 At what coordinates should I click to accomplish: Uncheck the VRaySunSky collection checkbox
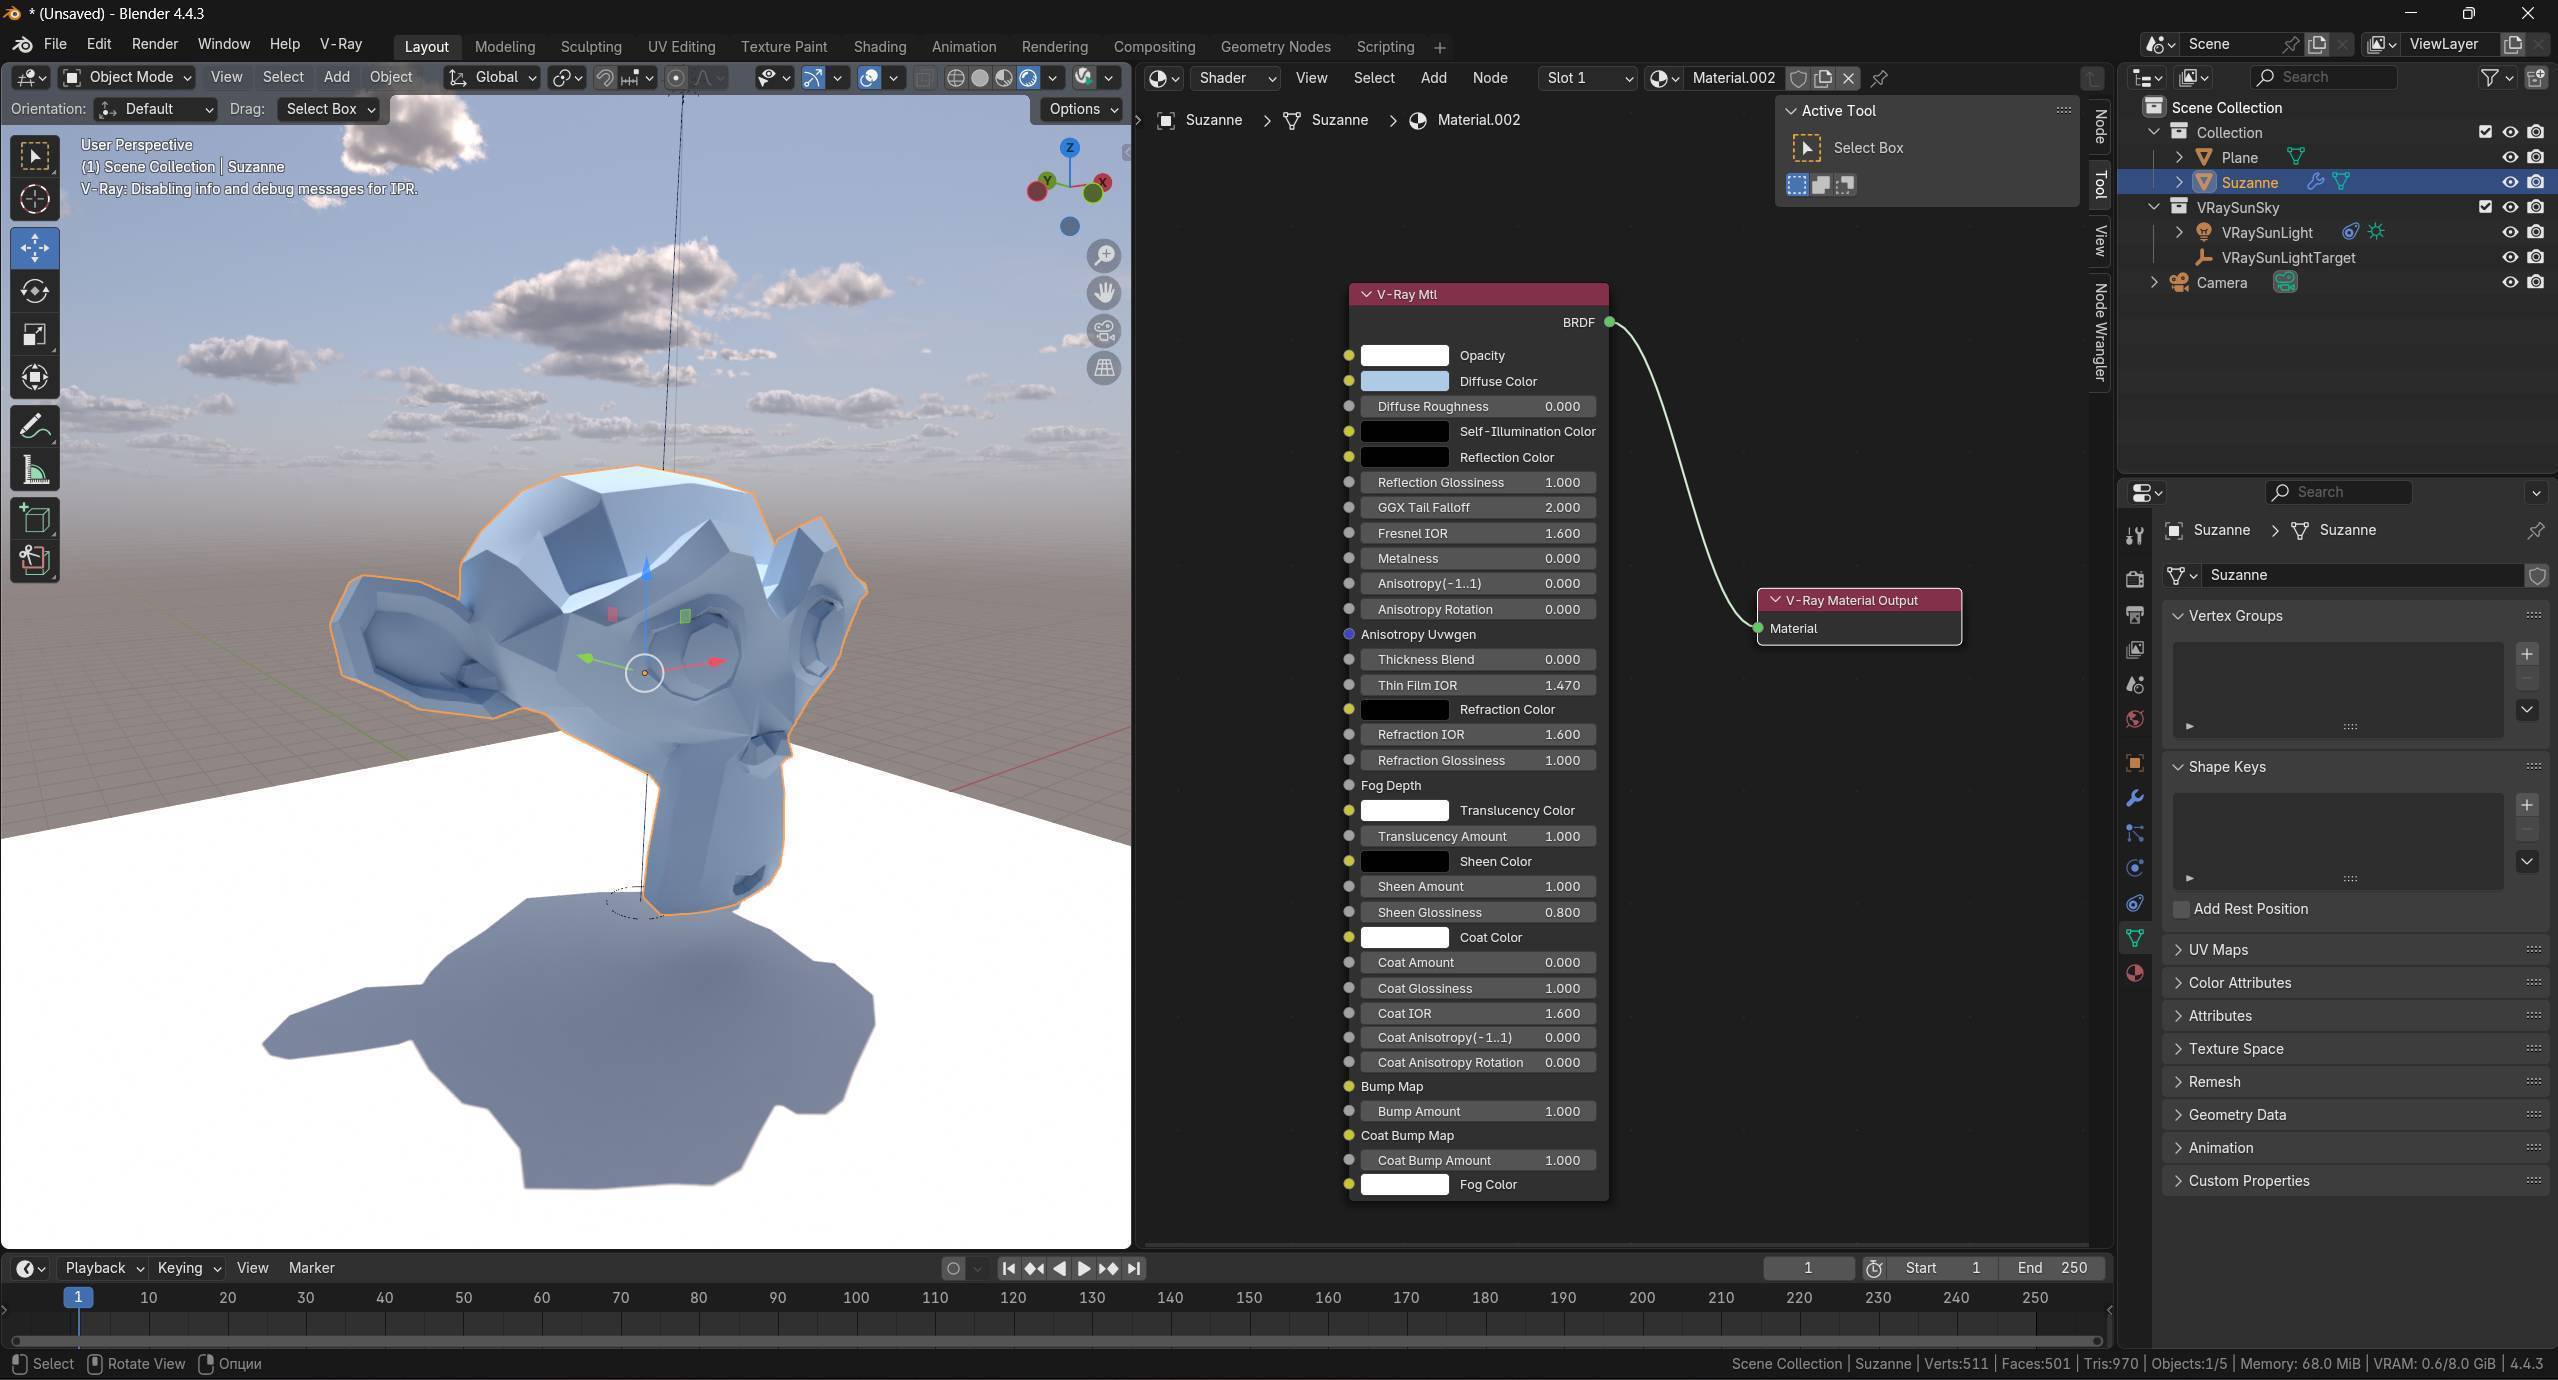[x=2485, y=207]
